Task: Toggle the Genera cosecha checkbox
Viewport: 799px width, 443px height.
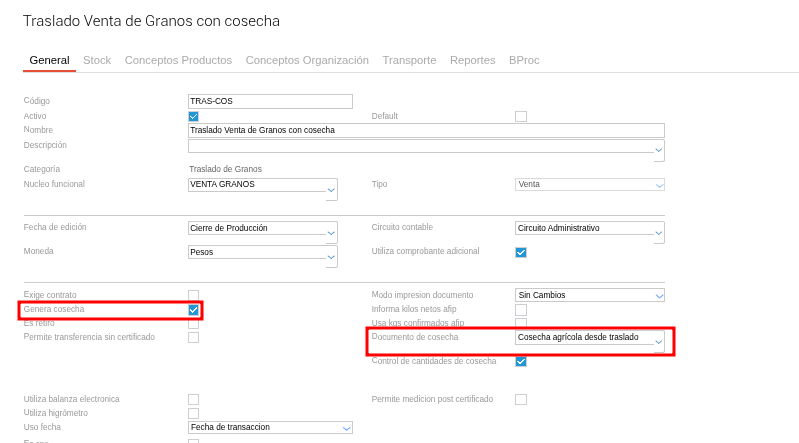Action: pyautogui.click(x=194, y=310)
